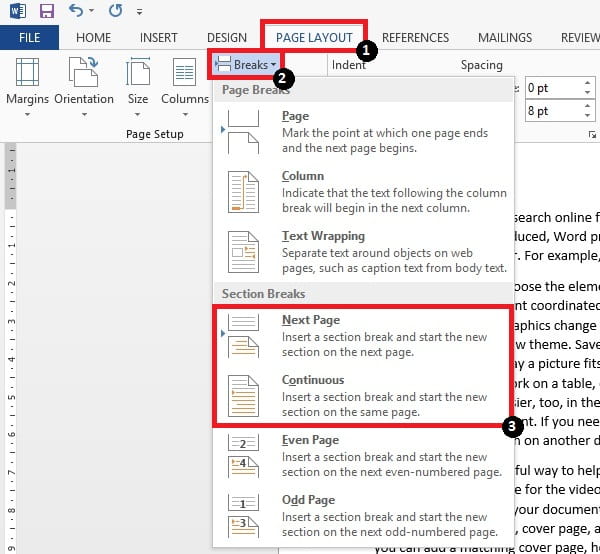Open the Margins tool
This screenshot has width=600, height=554.
(27, 83)
